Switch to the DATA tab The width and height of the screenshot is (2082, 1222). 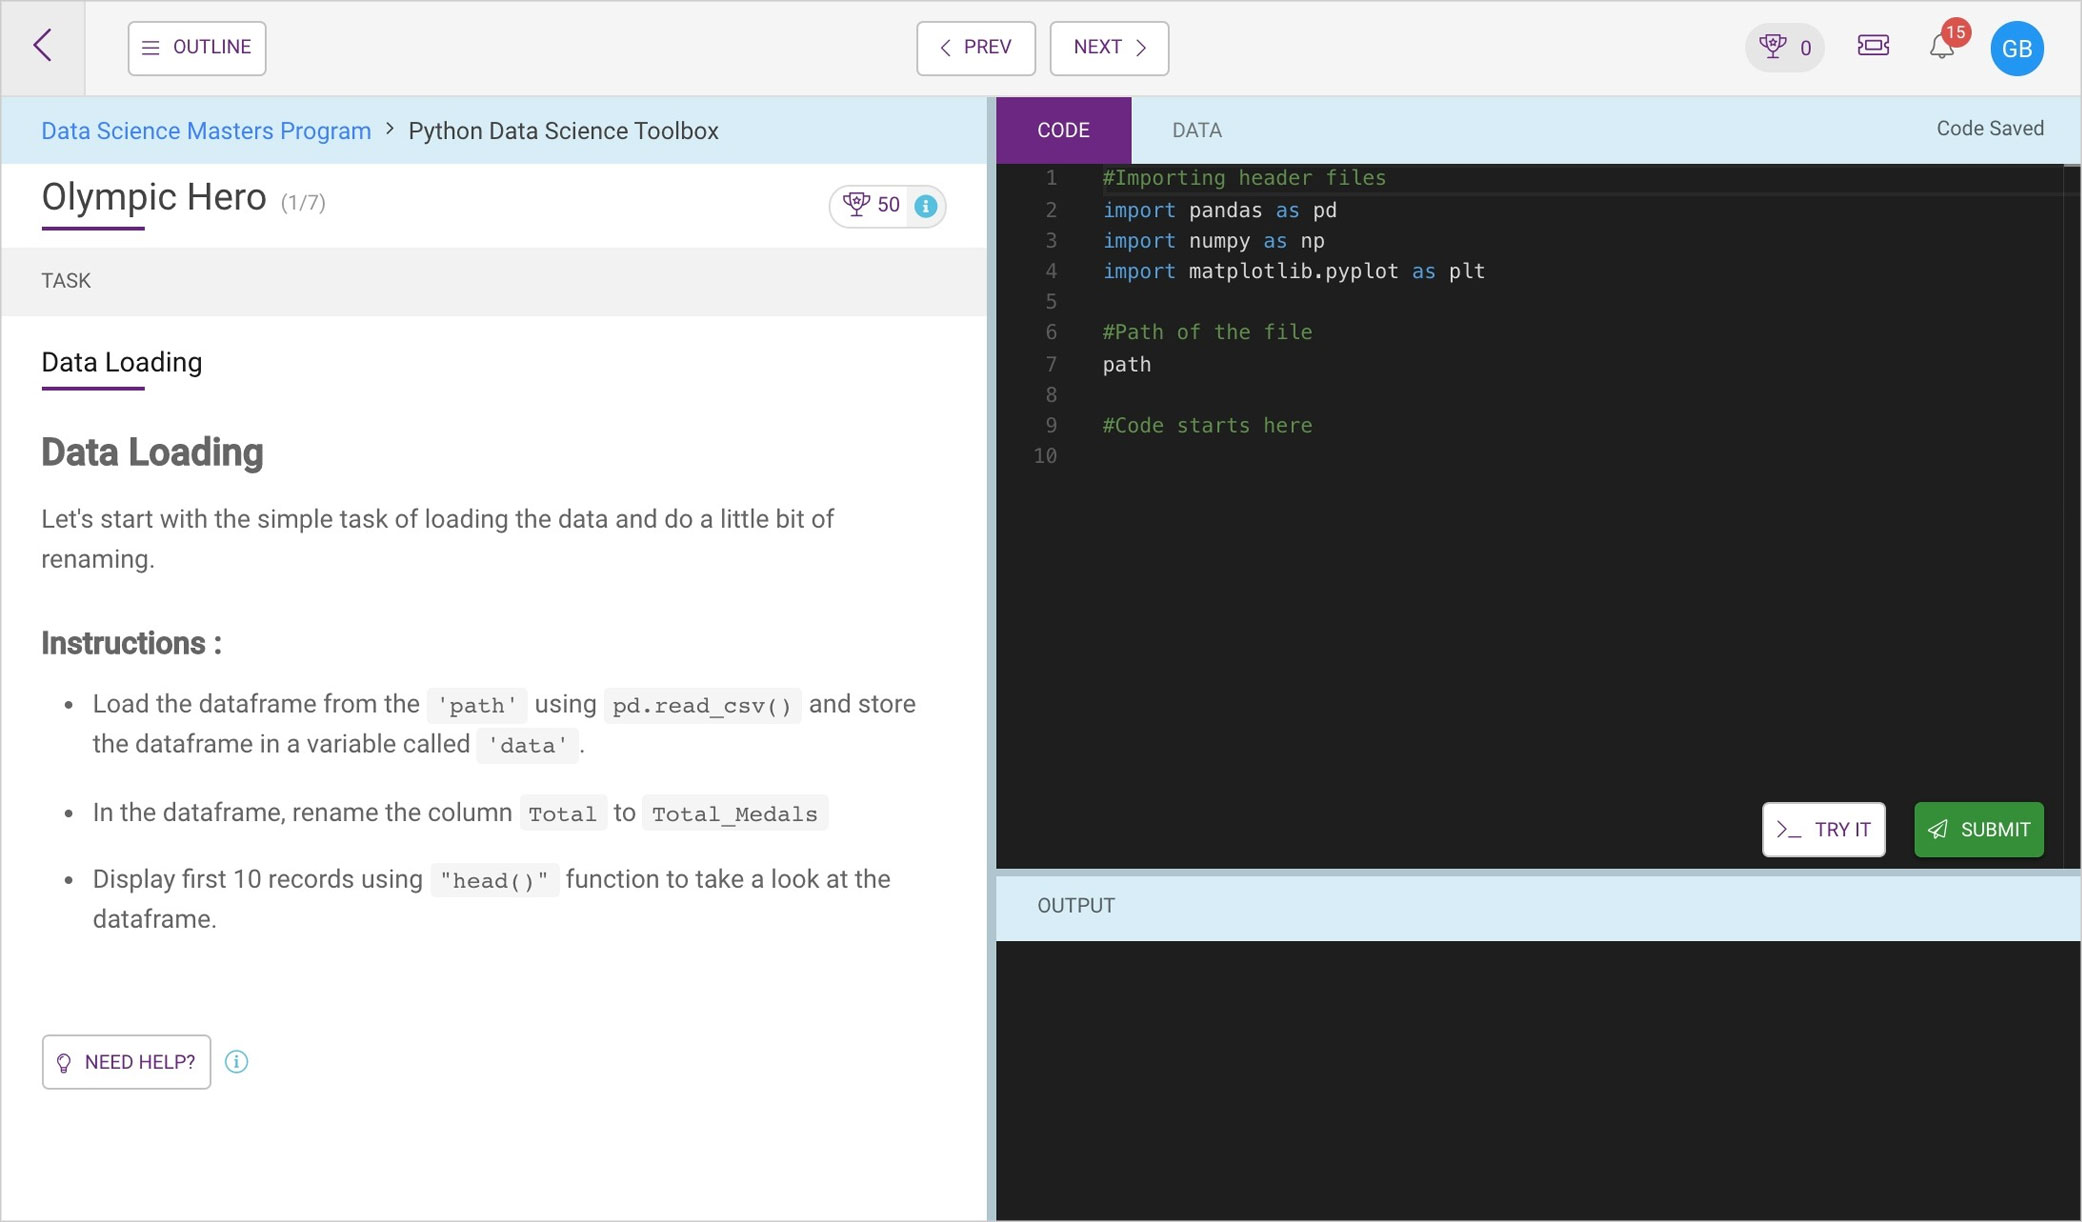tap(1196, 130)
